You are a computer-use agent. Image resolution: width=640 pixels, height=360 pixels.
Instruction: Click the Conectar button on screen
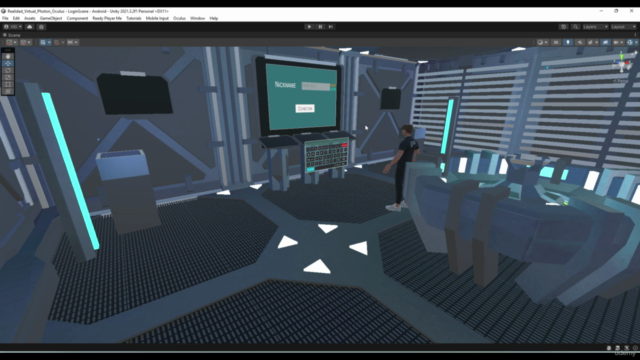pos(304,109)
